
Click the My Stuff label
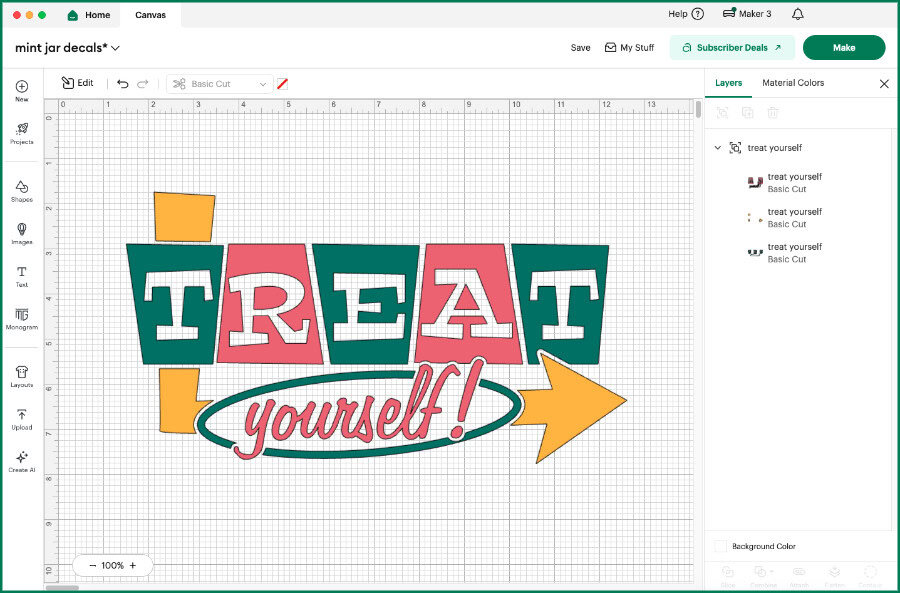[637, 48]
